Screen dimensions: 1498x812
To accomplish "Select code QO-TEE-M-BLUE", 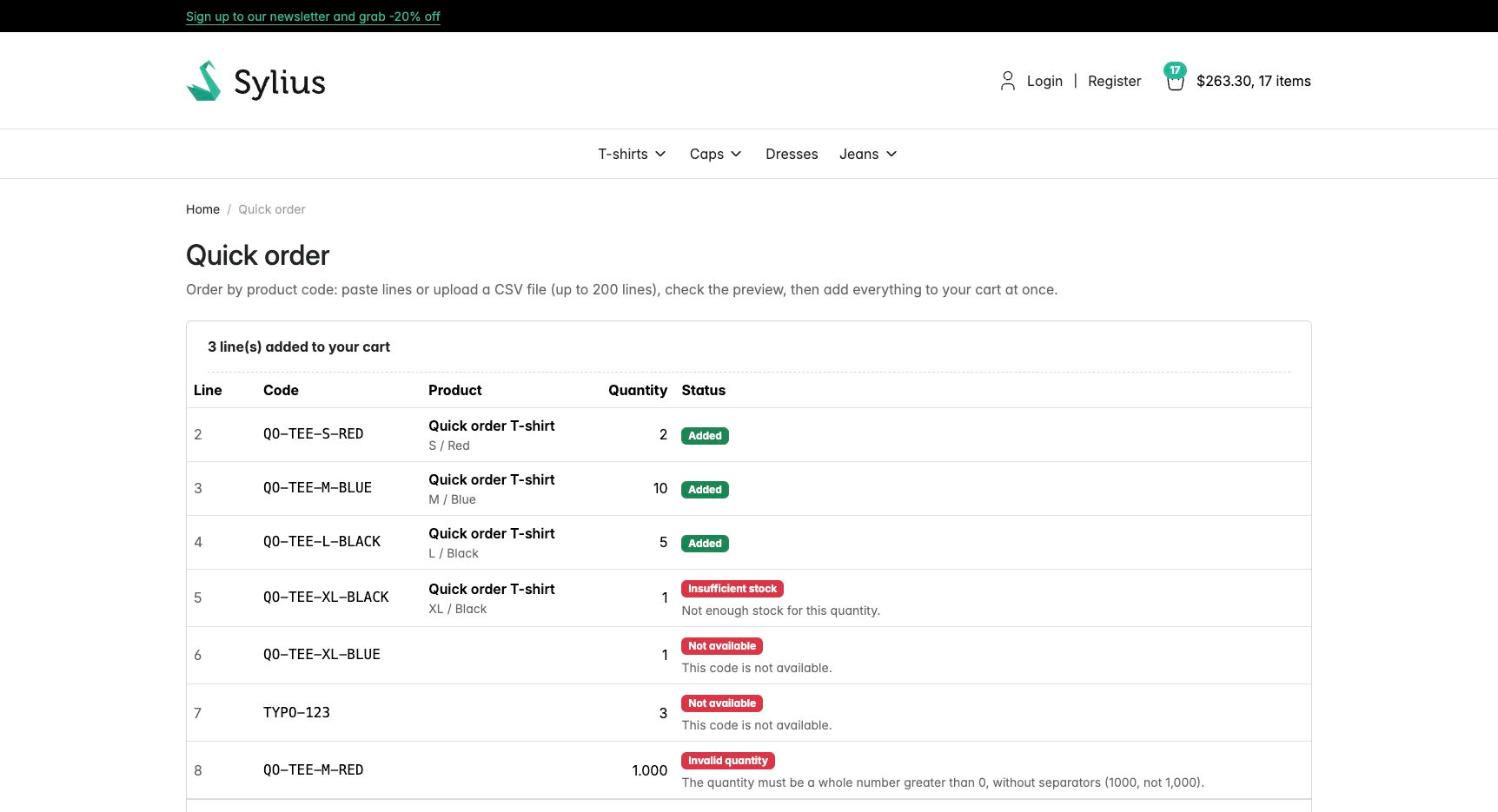I will pos(317,488).
